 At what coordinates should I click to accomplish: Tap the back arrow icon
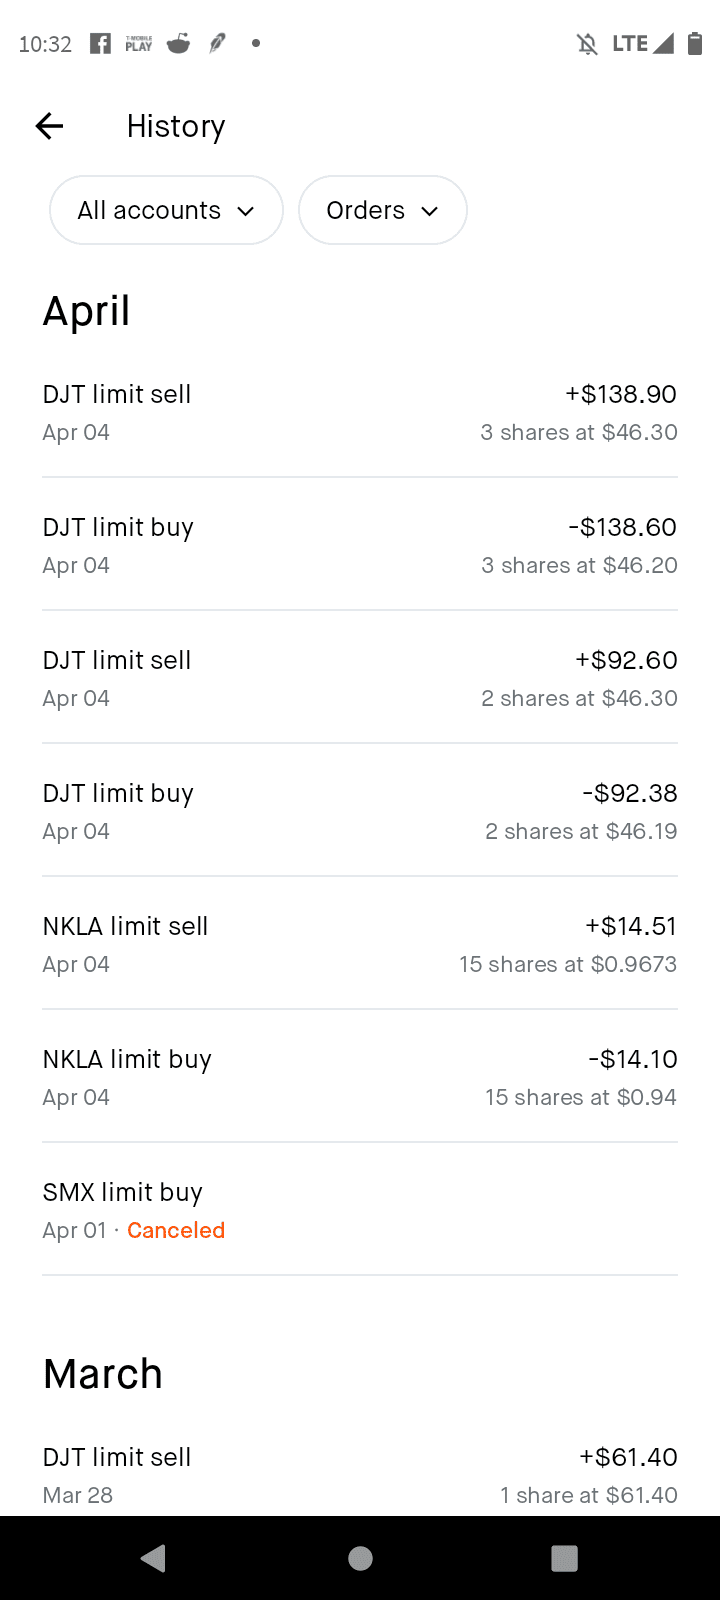[x=49, y=126]
